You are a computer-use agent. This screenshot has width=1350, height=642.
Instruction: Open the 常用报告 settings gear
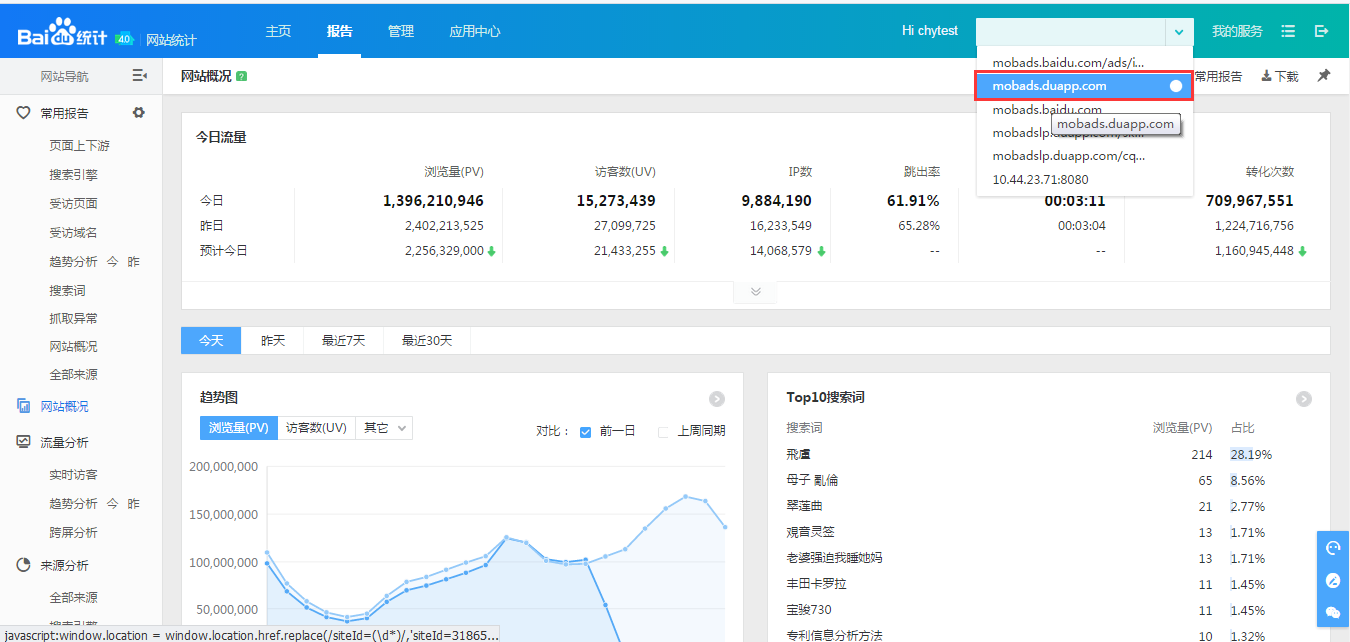139,113
